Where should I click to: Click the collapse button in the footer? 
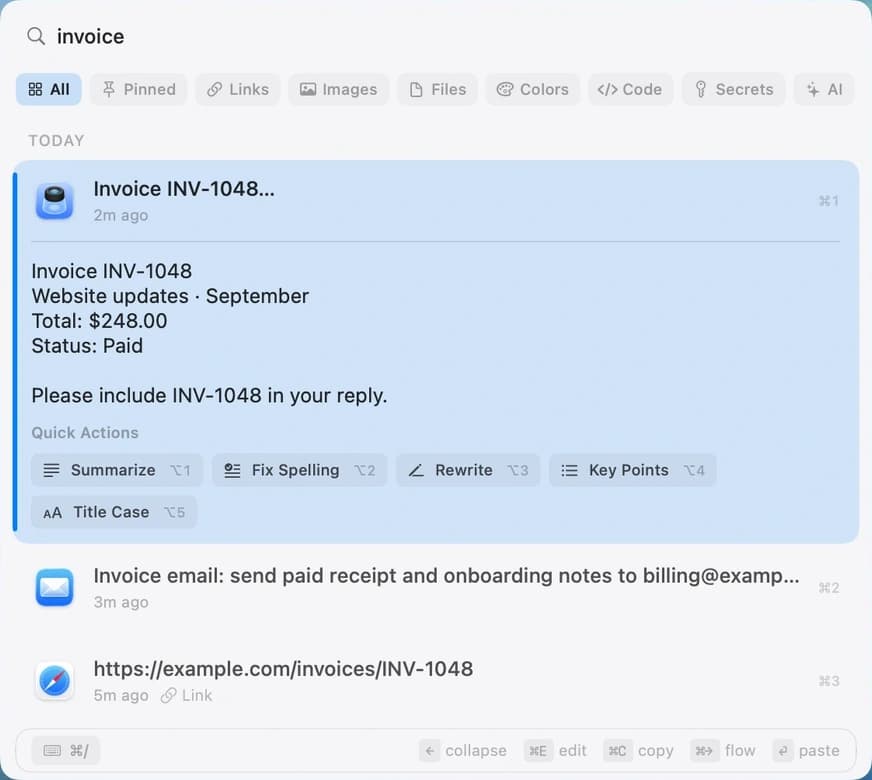(x=463, y=751)
